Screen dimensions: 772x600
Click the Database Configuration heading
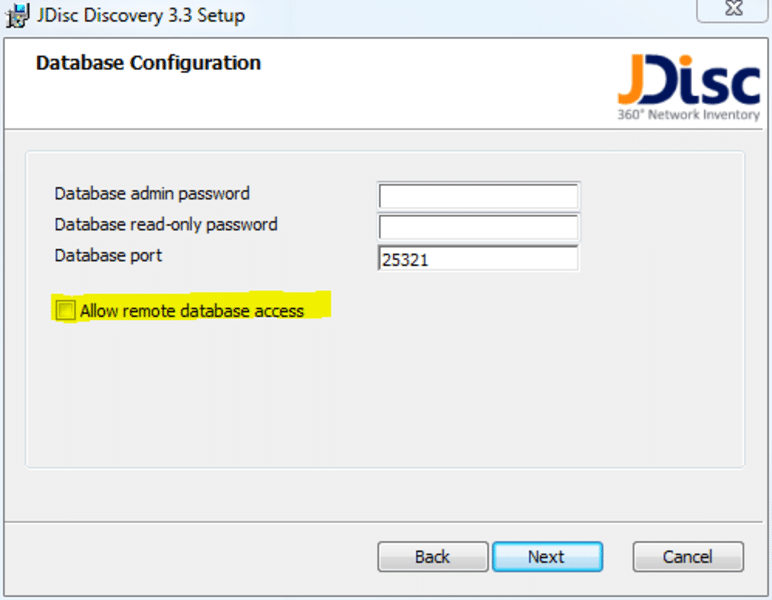(148, 63)
